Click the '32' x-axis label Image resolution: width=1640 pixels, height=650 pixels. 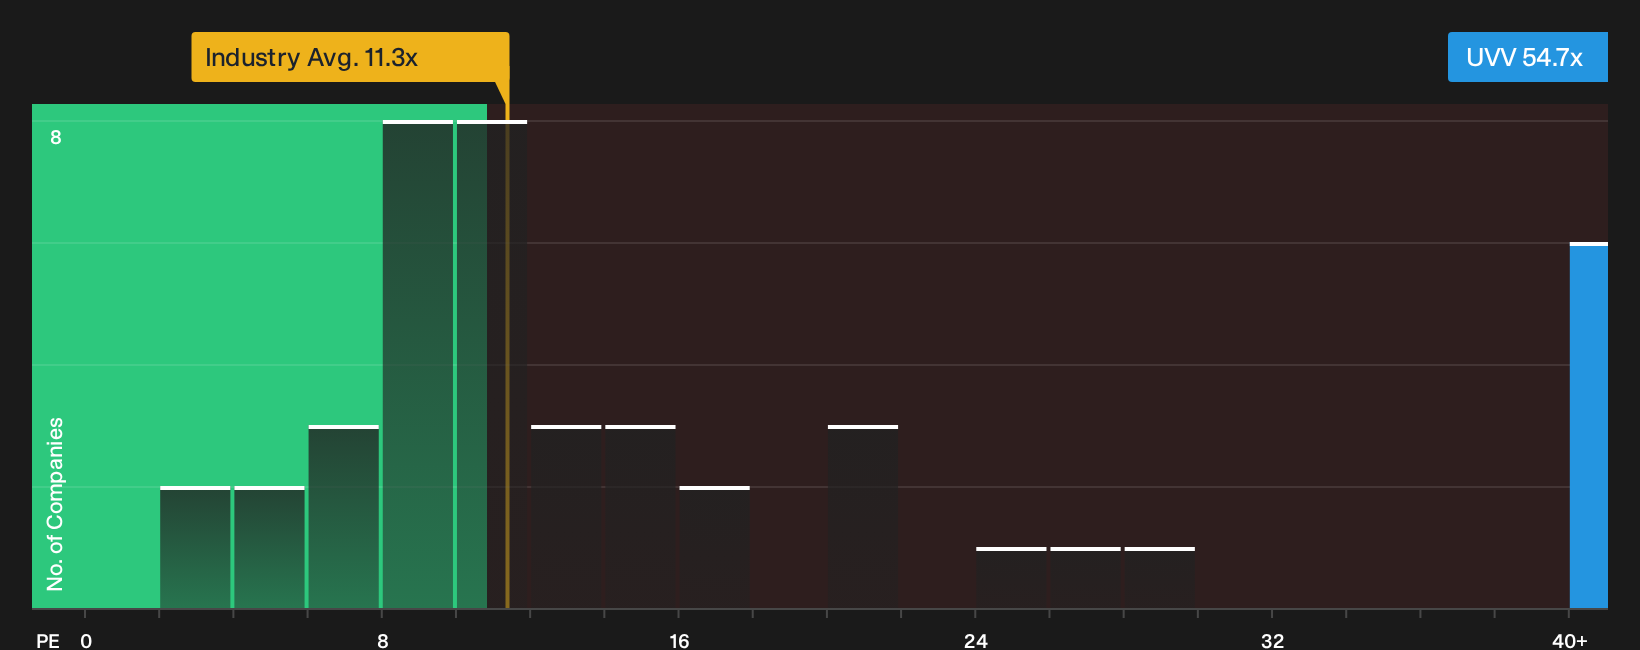point(1272,641)
